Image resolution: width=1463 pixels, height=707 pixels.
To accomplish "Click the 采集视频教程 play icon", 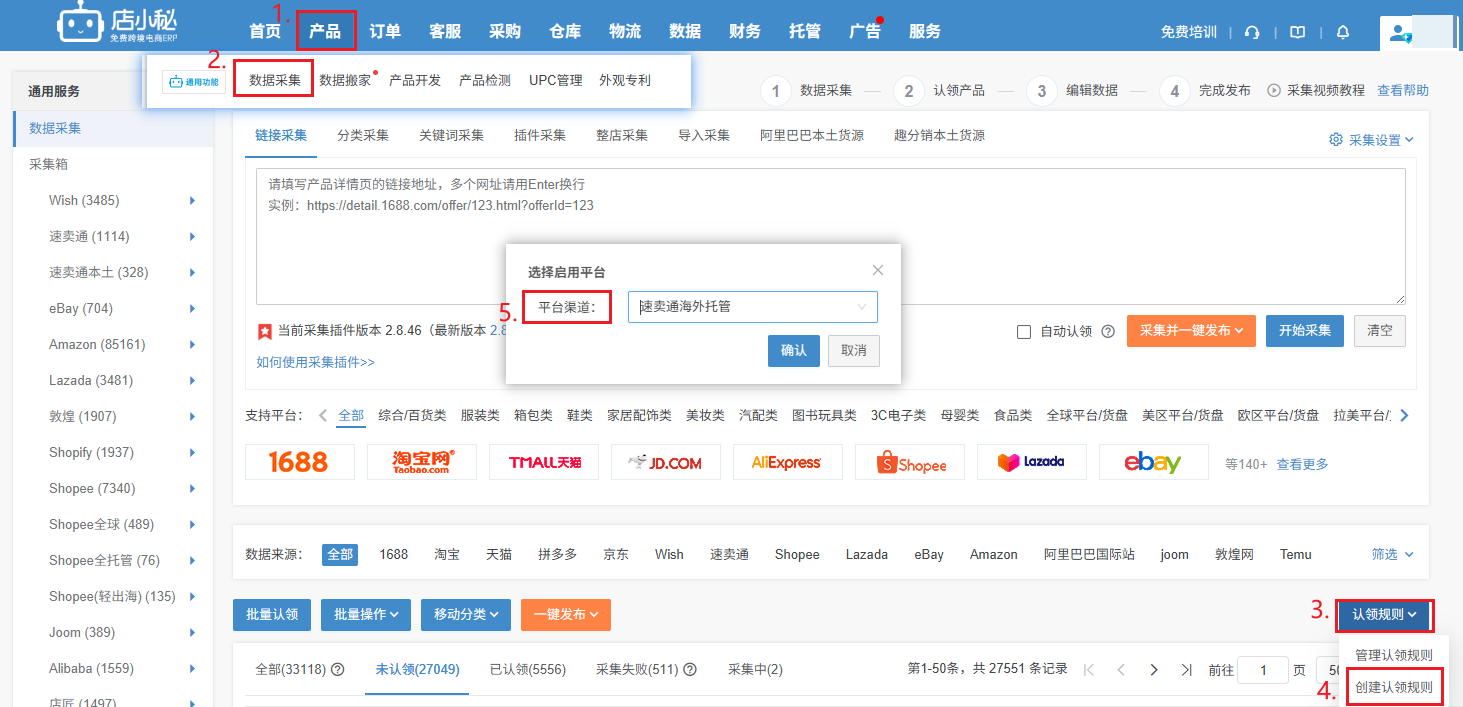I will (x=1274, y=90).
